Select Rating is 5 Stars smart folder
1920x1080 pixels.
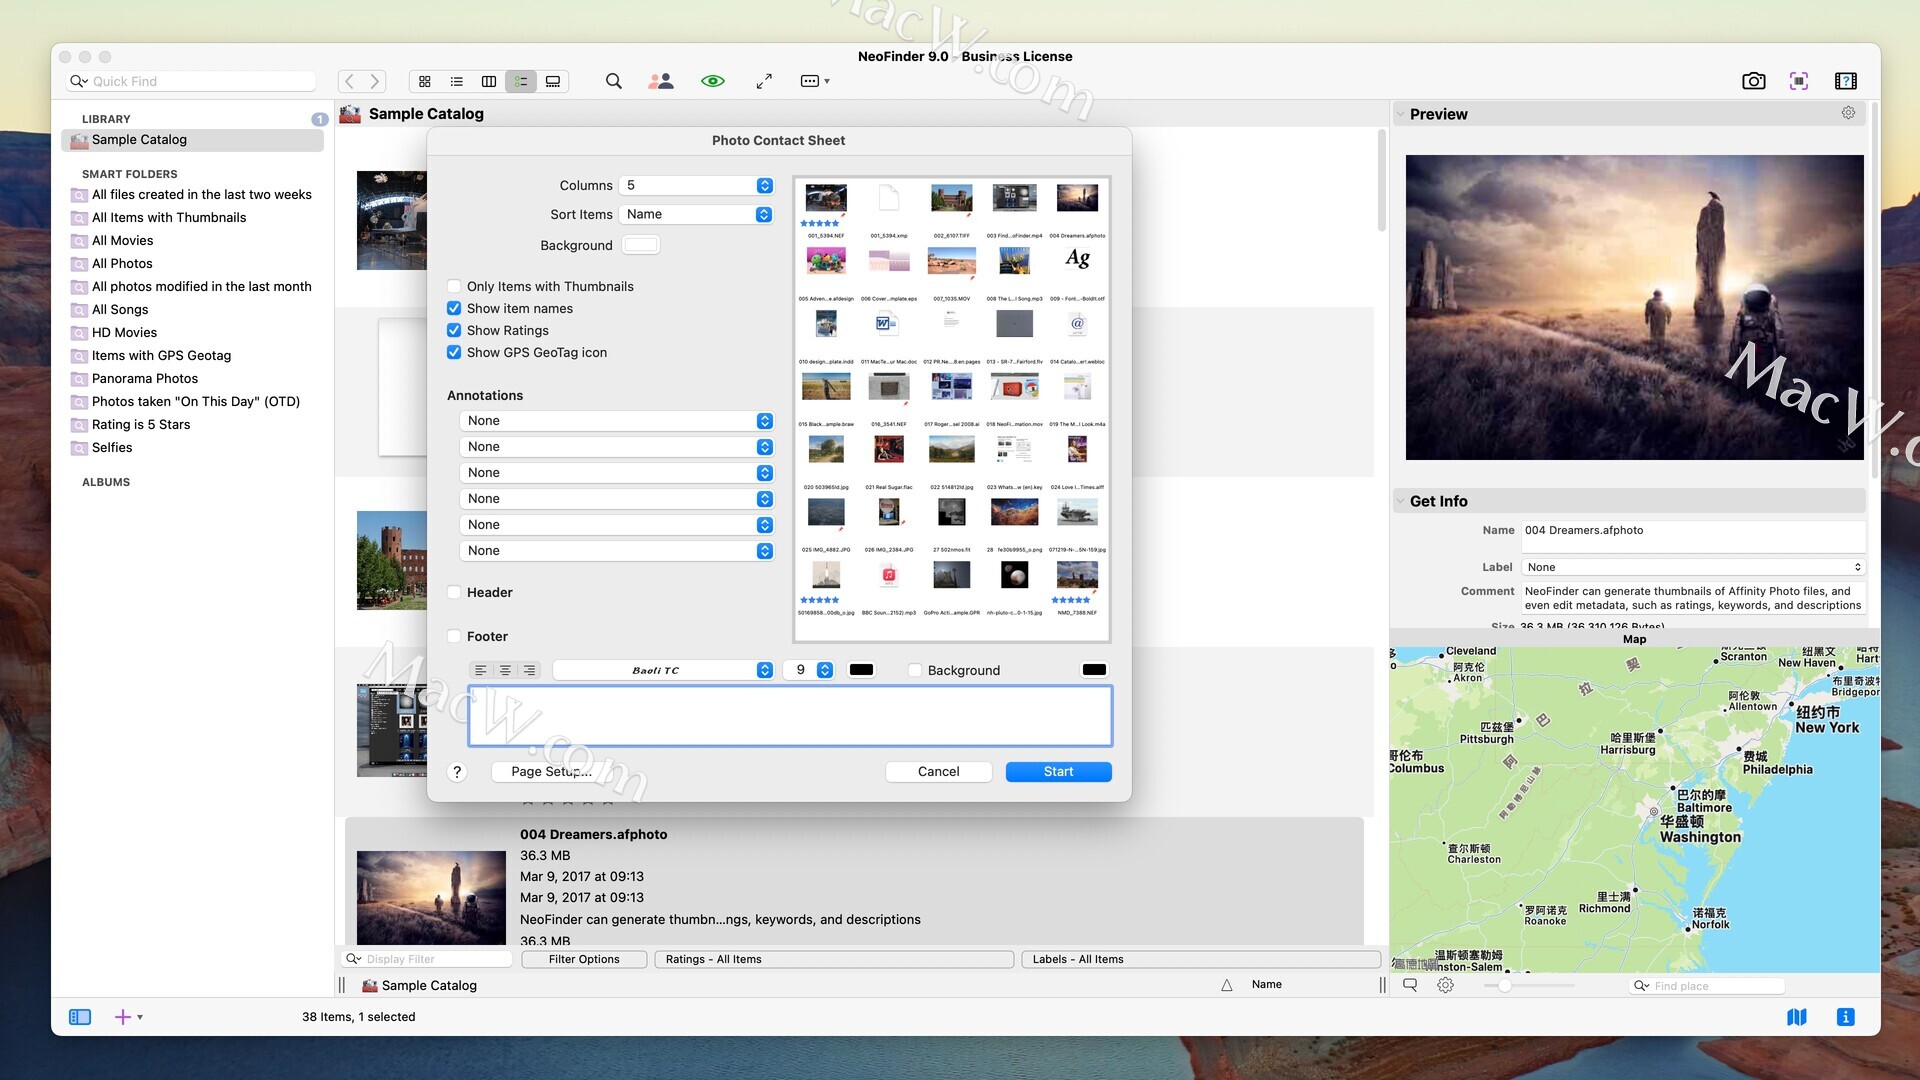141,424
